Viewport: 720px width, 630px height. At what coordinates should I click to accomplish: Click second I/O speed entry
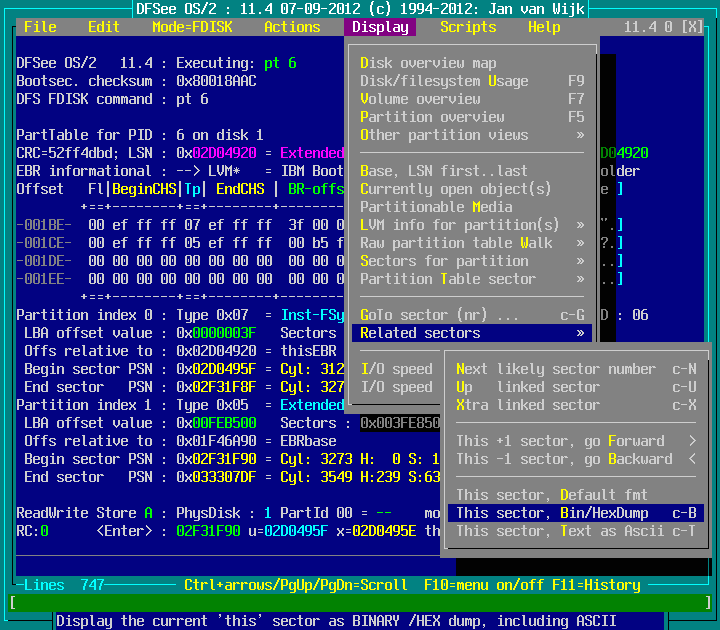pyautogui.click(x=397, y=387)
